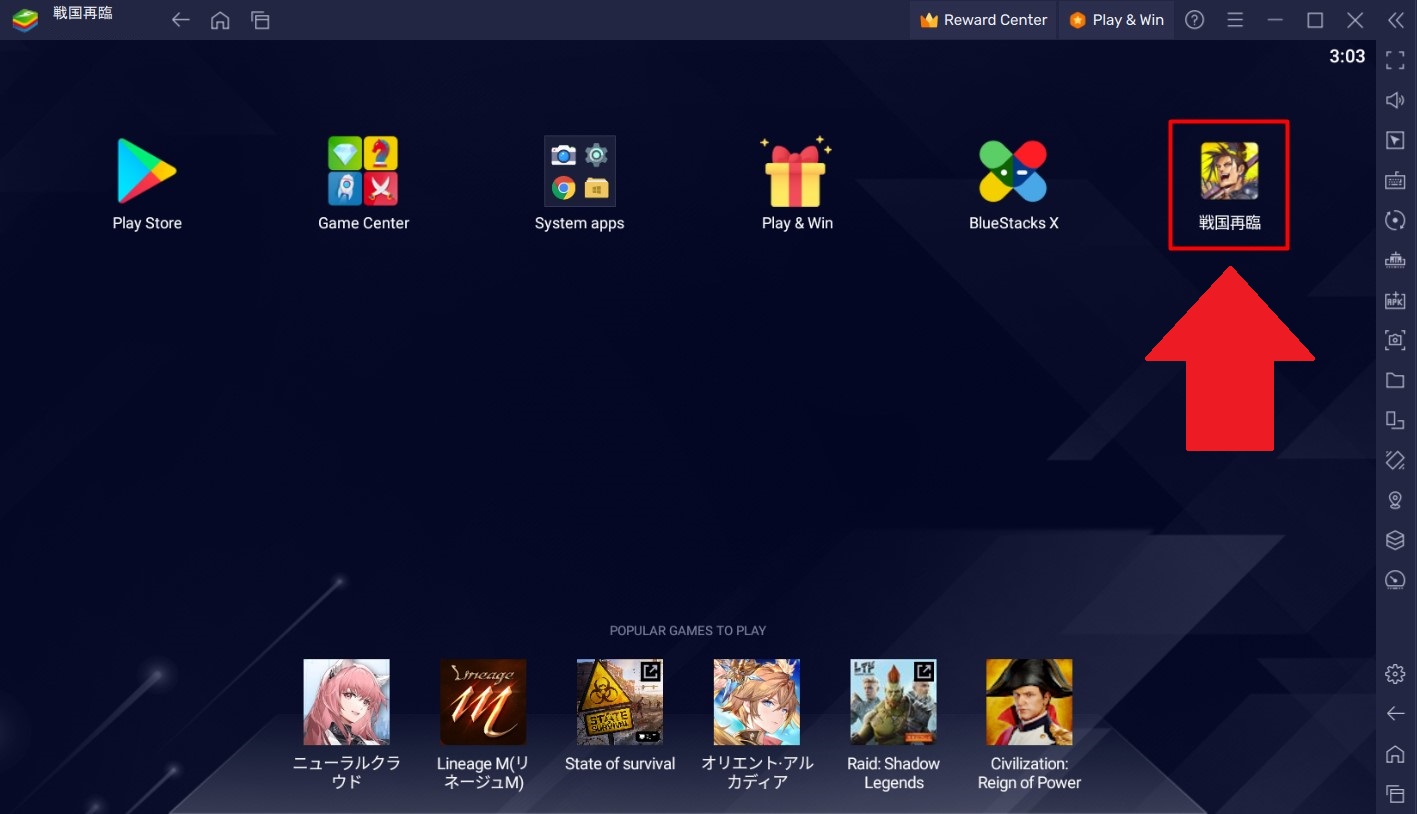Open the ニューラルクラウド game thumbnail
The image size is (1417, 814).
(346, 702)
